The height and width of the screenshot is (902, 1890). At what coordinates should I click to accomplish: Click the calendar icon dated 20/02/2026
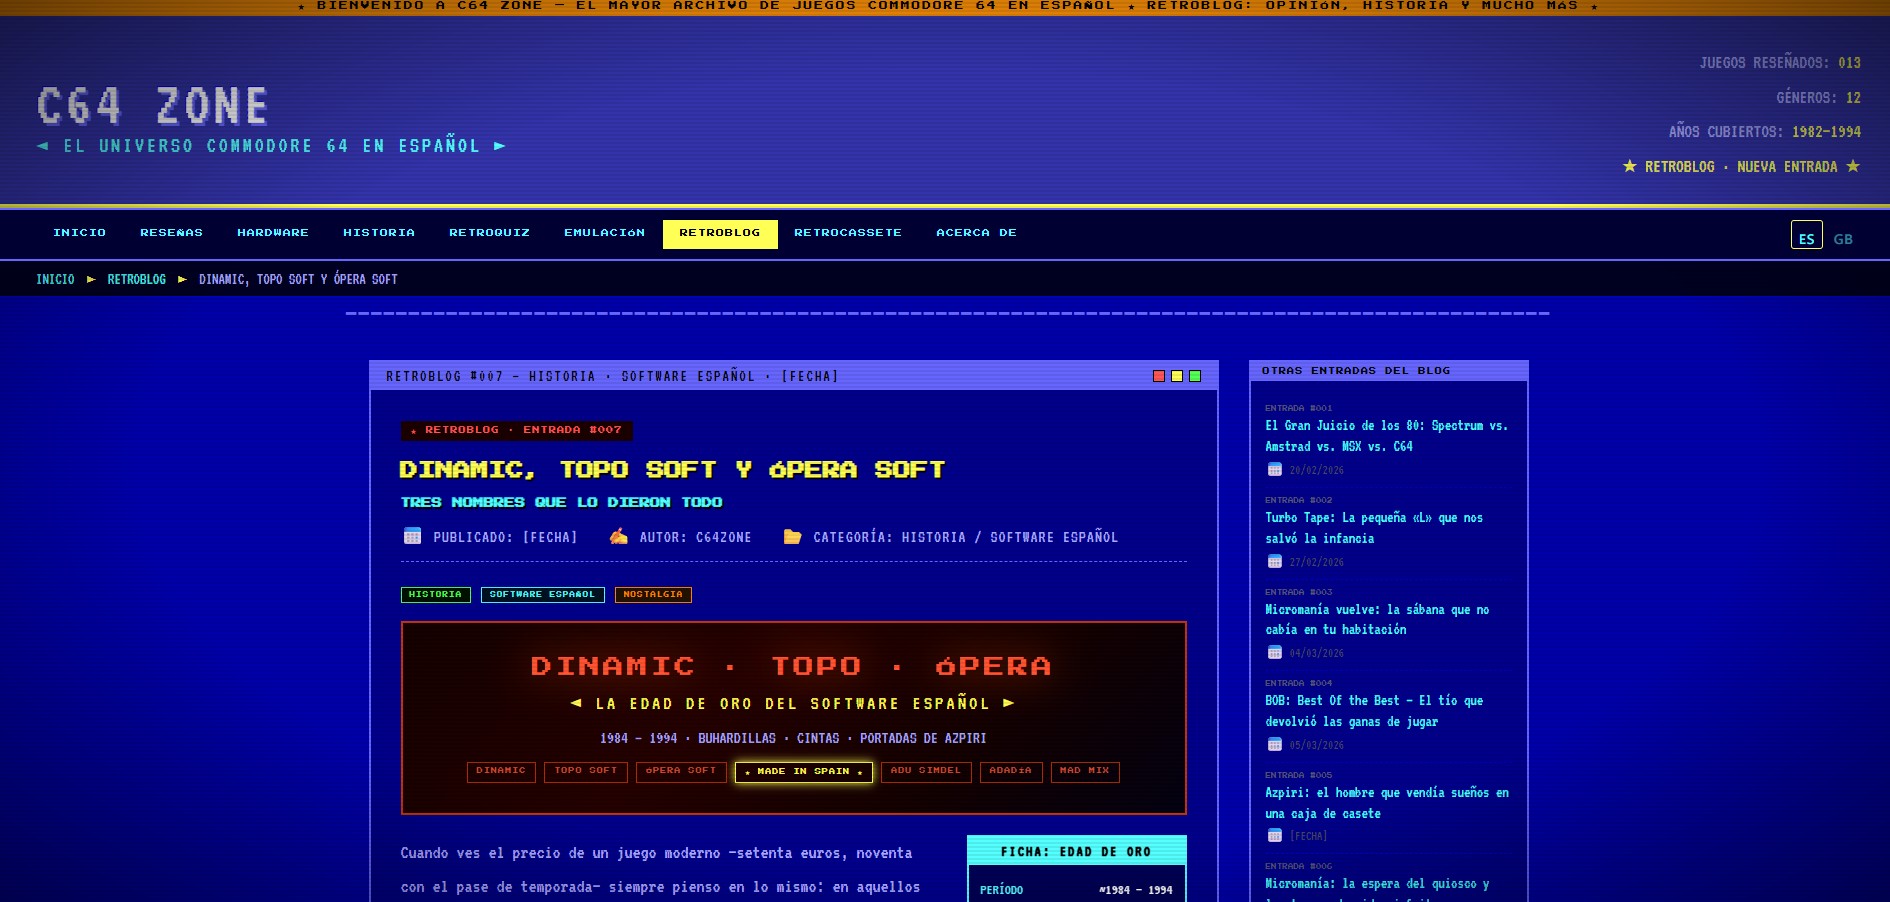tap(1274, 469)
